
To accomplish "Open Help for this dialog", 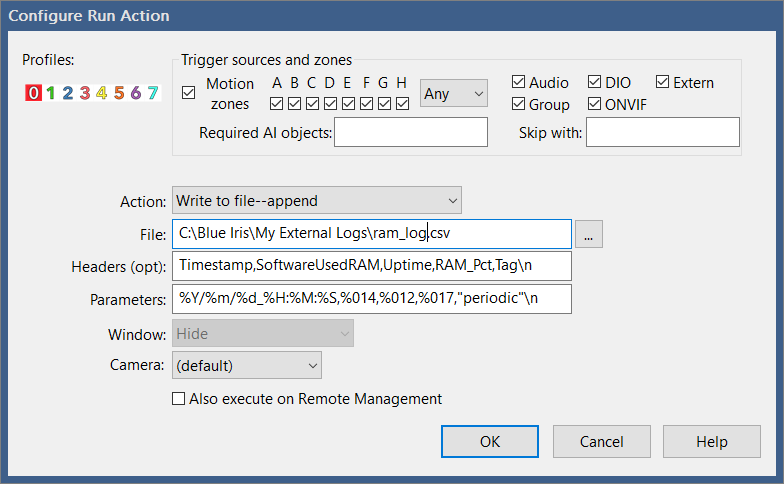I will coord(712,442).
